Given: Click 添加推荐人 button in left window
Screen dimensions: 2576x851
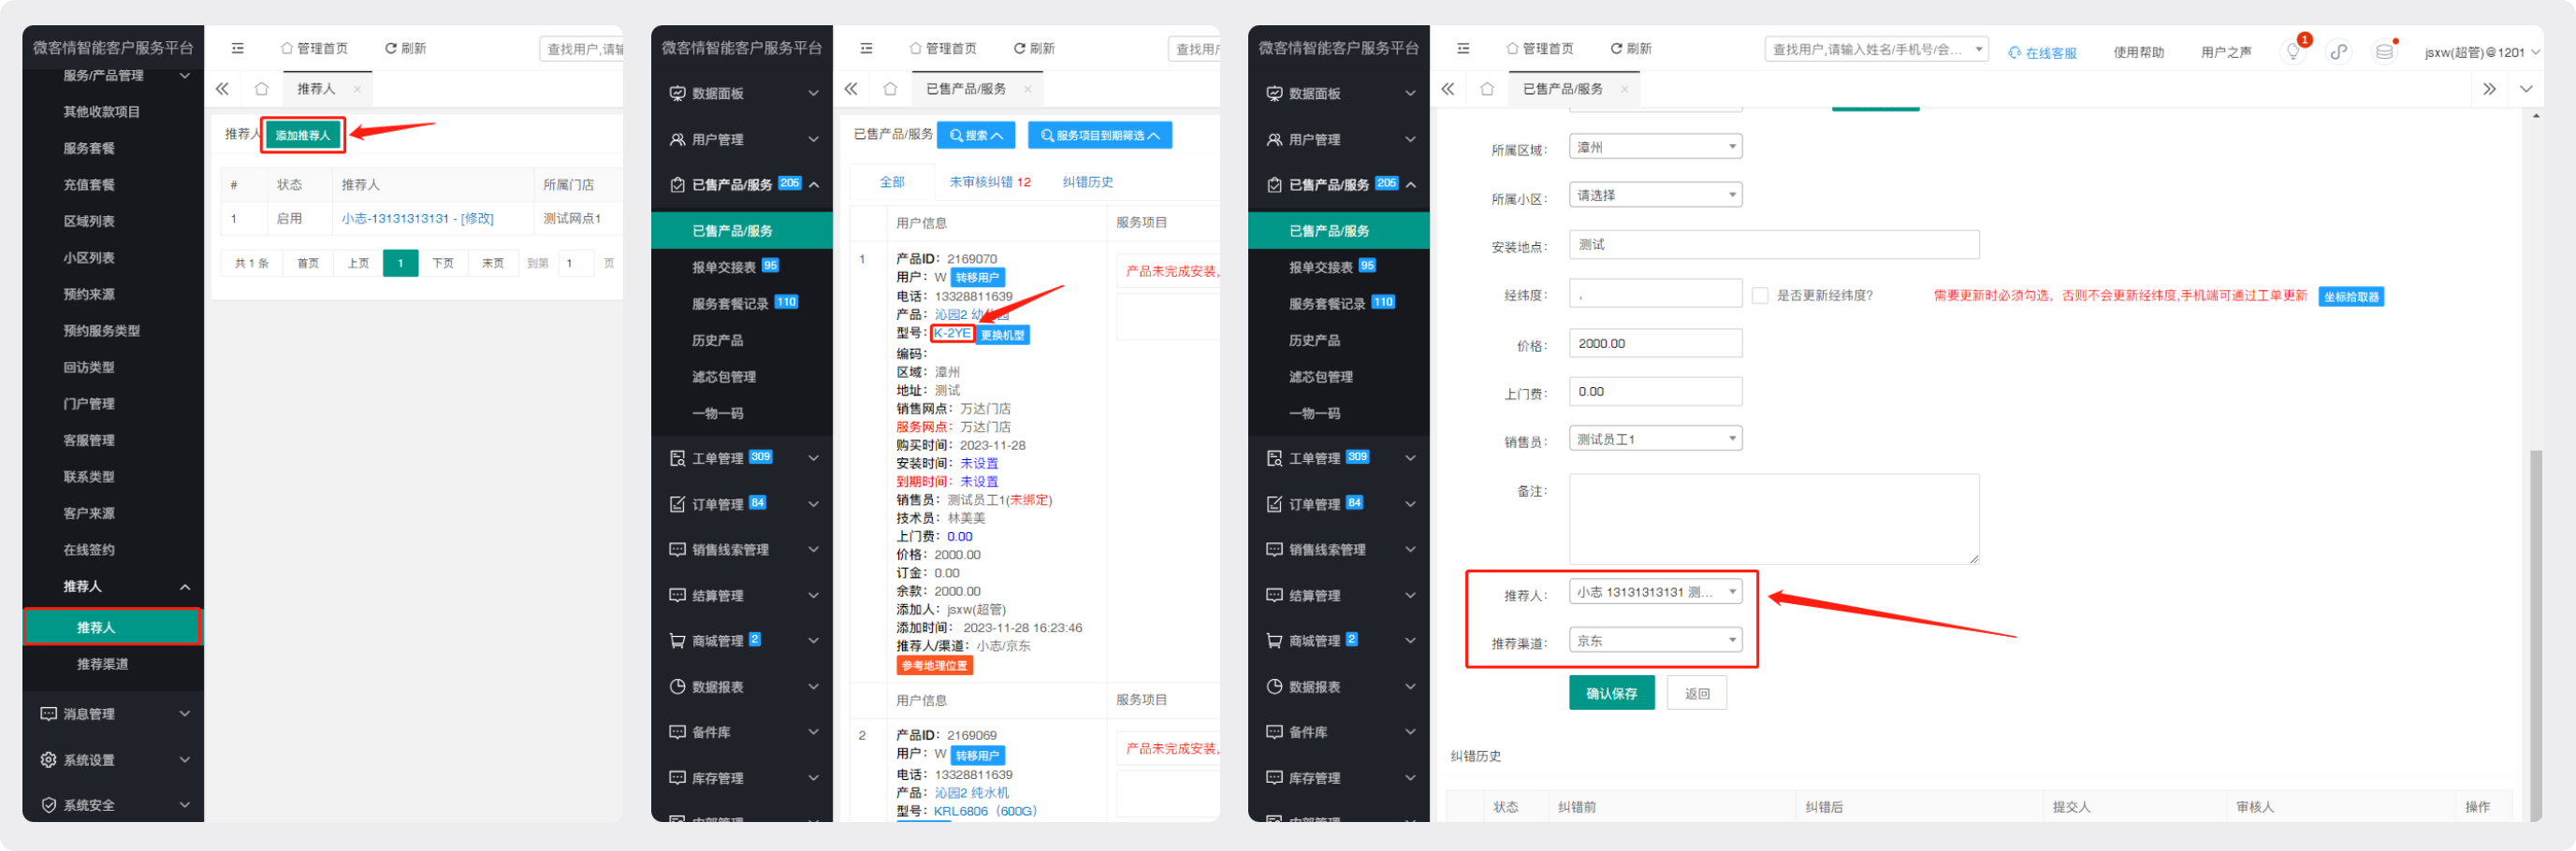Looking at the screenshot, I should (x=303, y=135).
